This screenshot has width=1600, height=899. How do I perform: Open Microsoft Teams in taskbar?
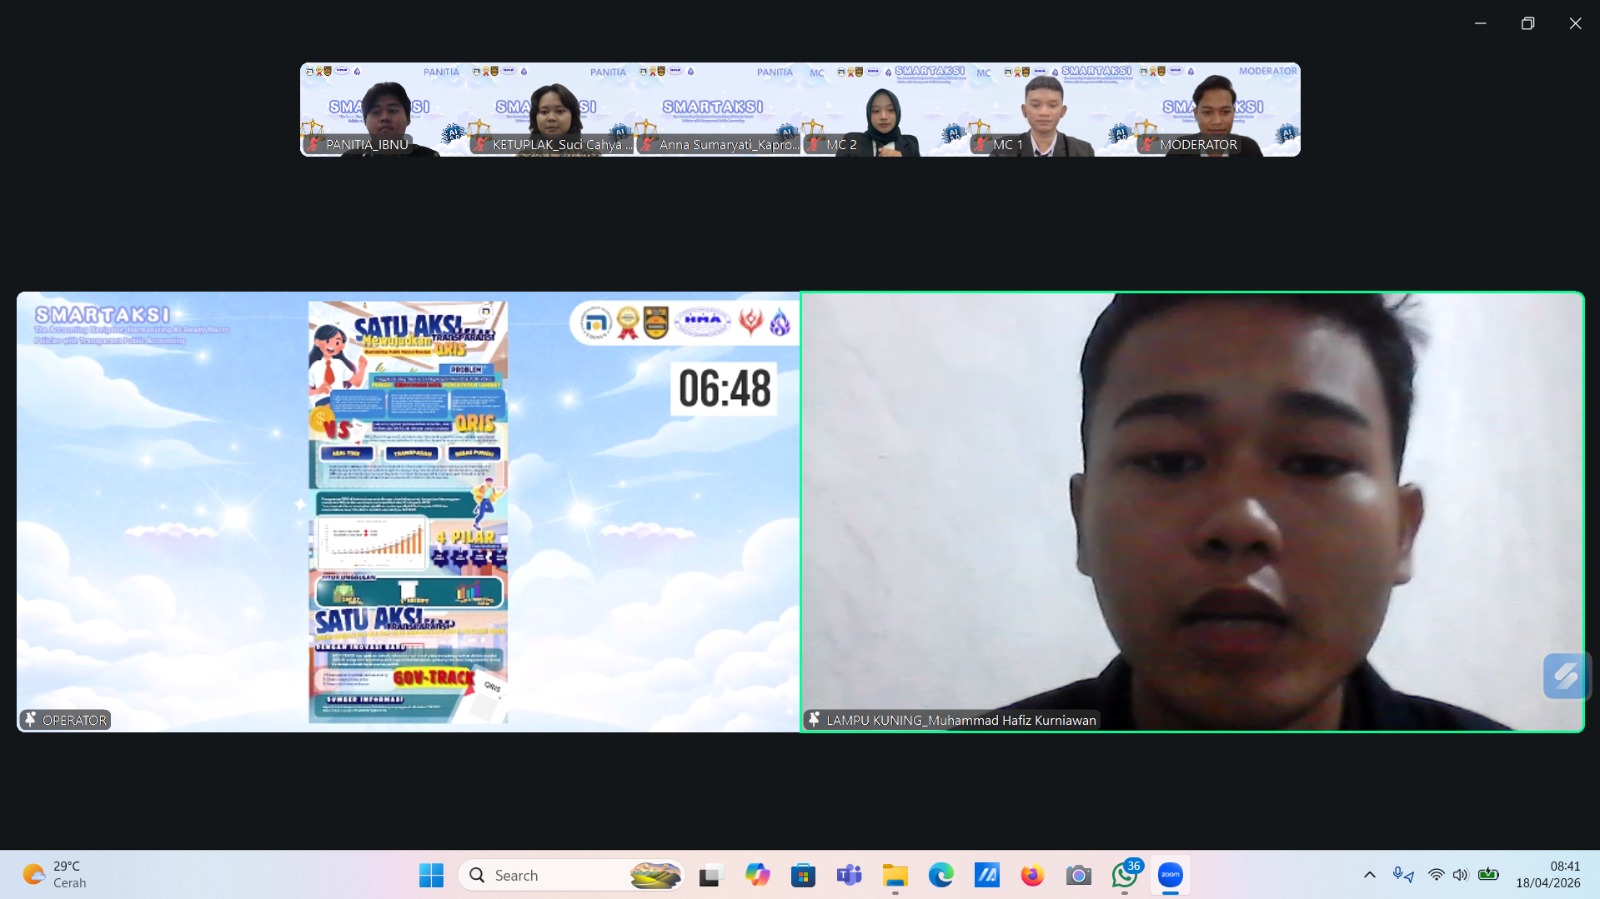tap(849, 875)
